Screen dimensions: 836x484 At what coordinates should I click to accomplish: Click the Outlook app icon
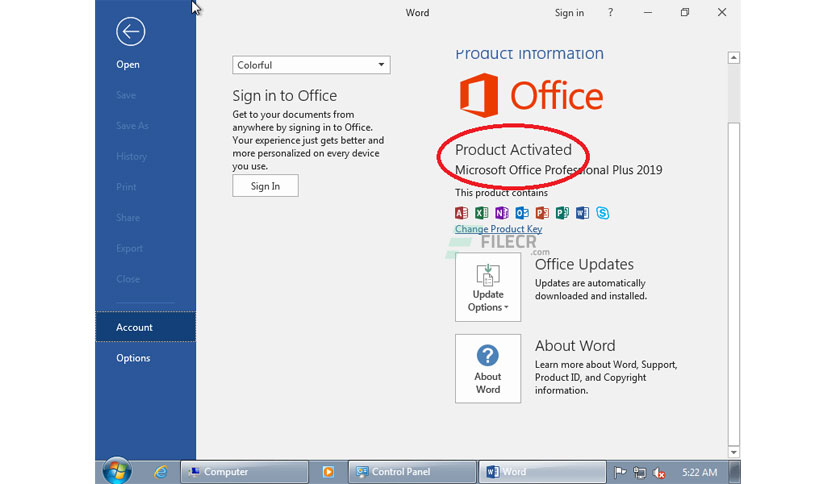(x=522, y=213)
